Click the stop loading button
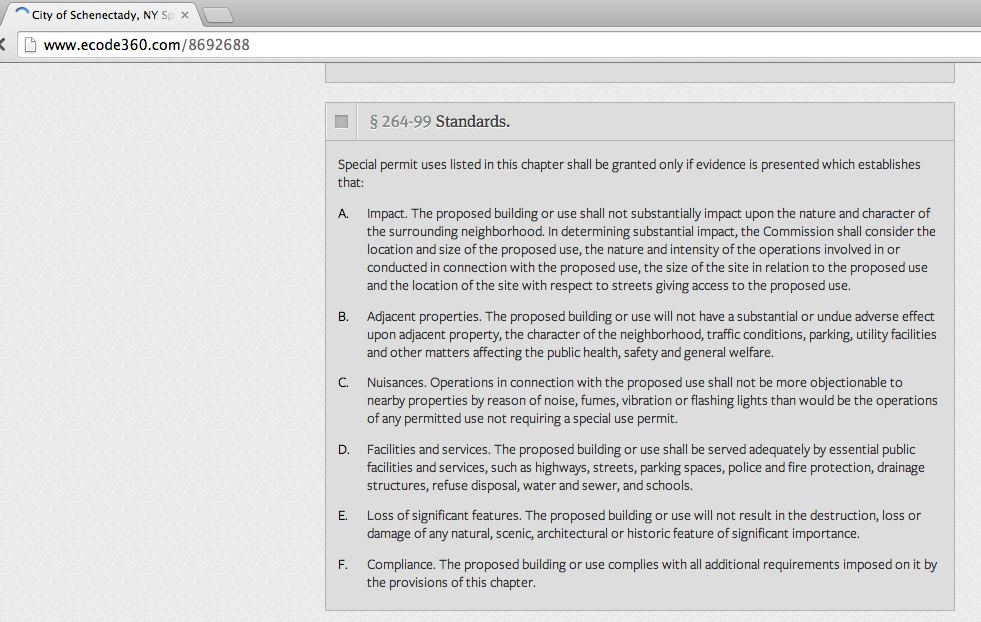 [x=4, y=45]
